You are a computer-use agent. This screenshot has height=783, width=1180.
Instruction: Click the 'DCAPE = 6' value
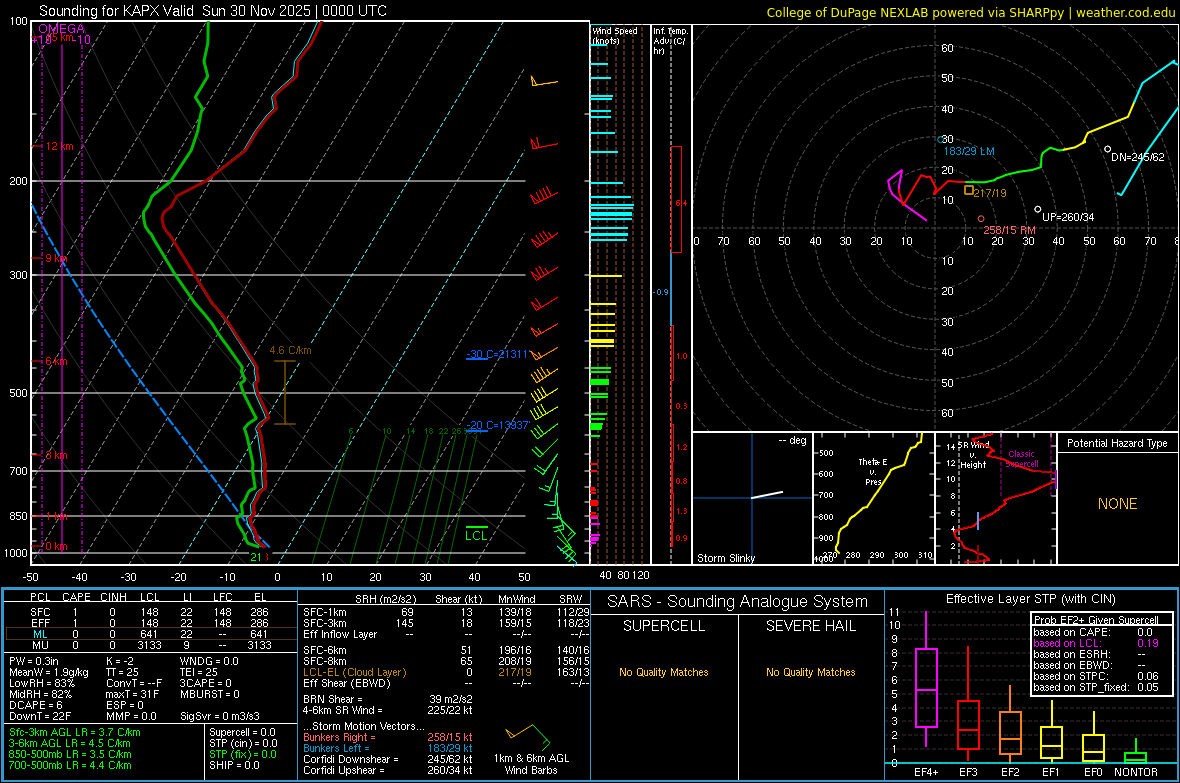coord(35,705)
